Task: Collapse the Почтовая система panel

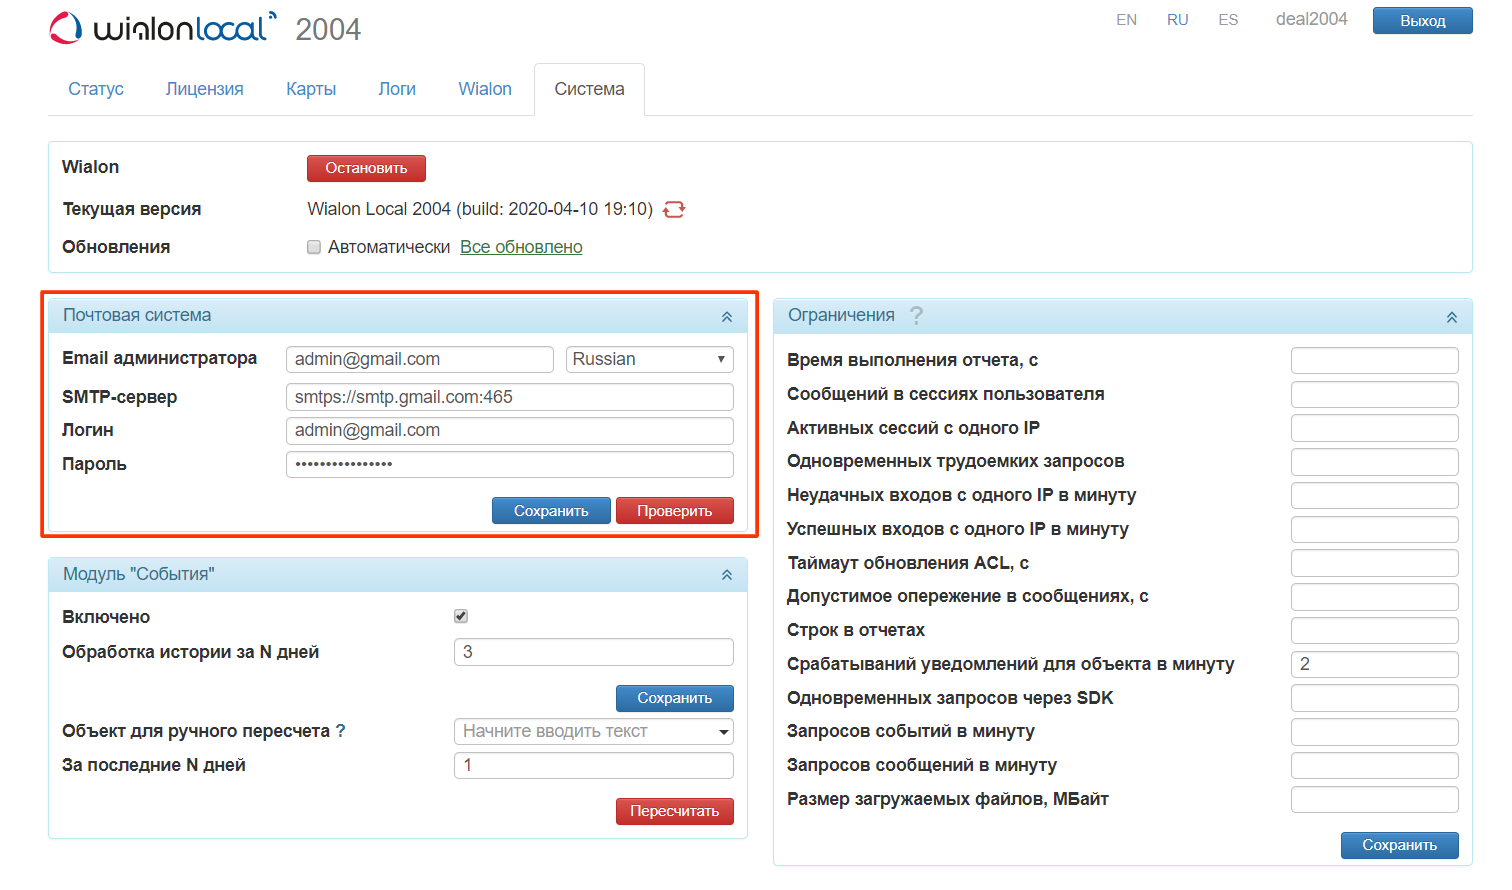Action: click(726, 315)
